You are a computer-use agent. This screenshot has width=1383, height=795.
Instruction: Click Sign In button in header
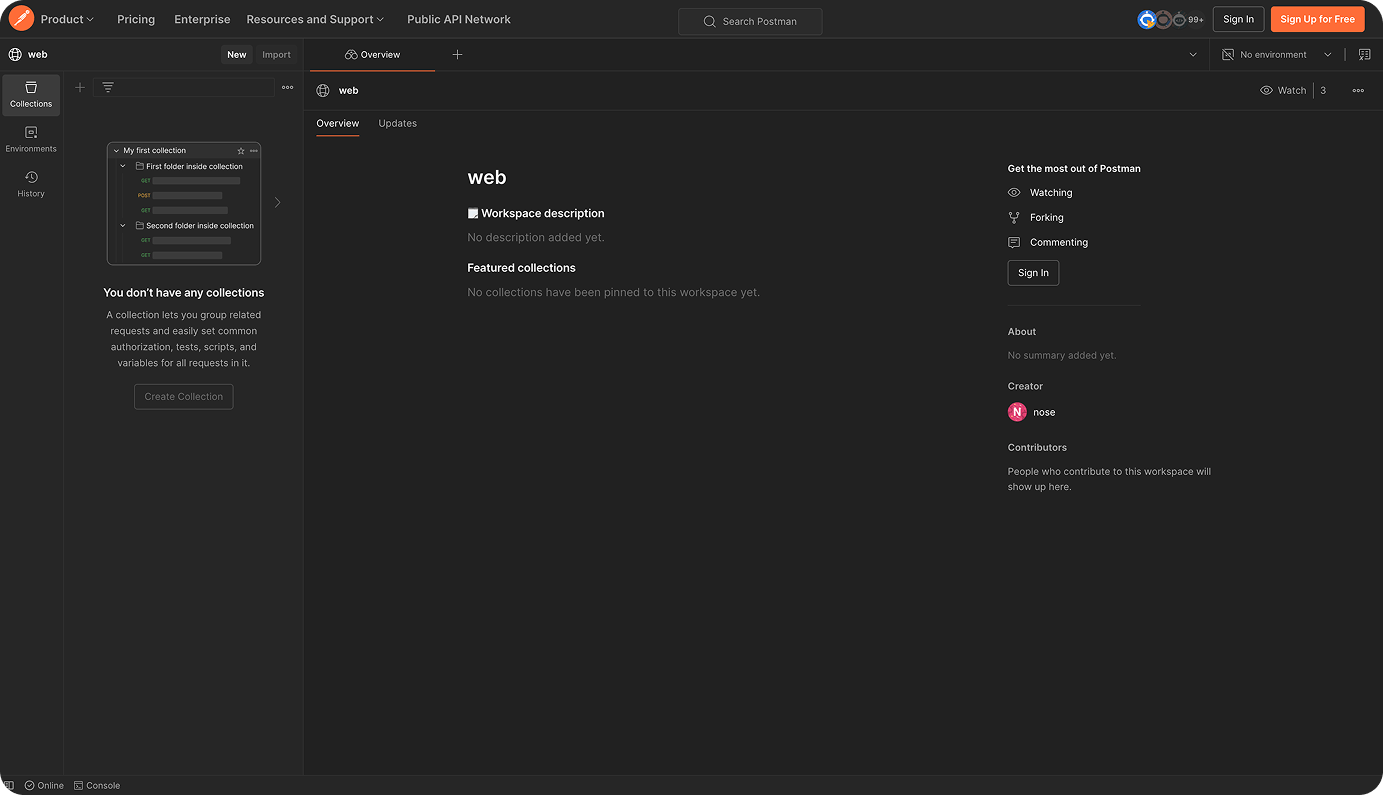pyautogui.click(x=1238, y=19)
